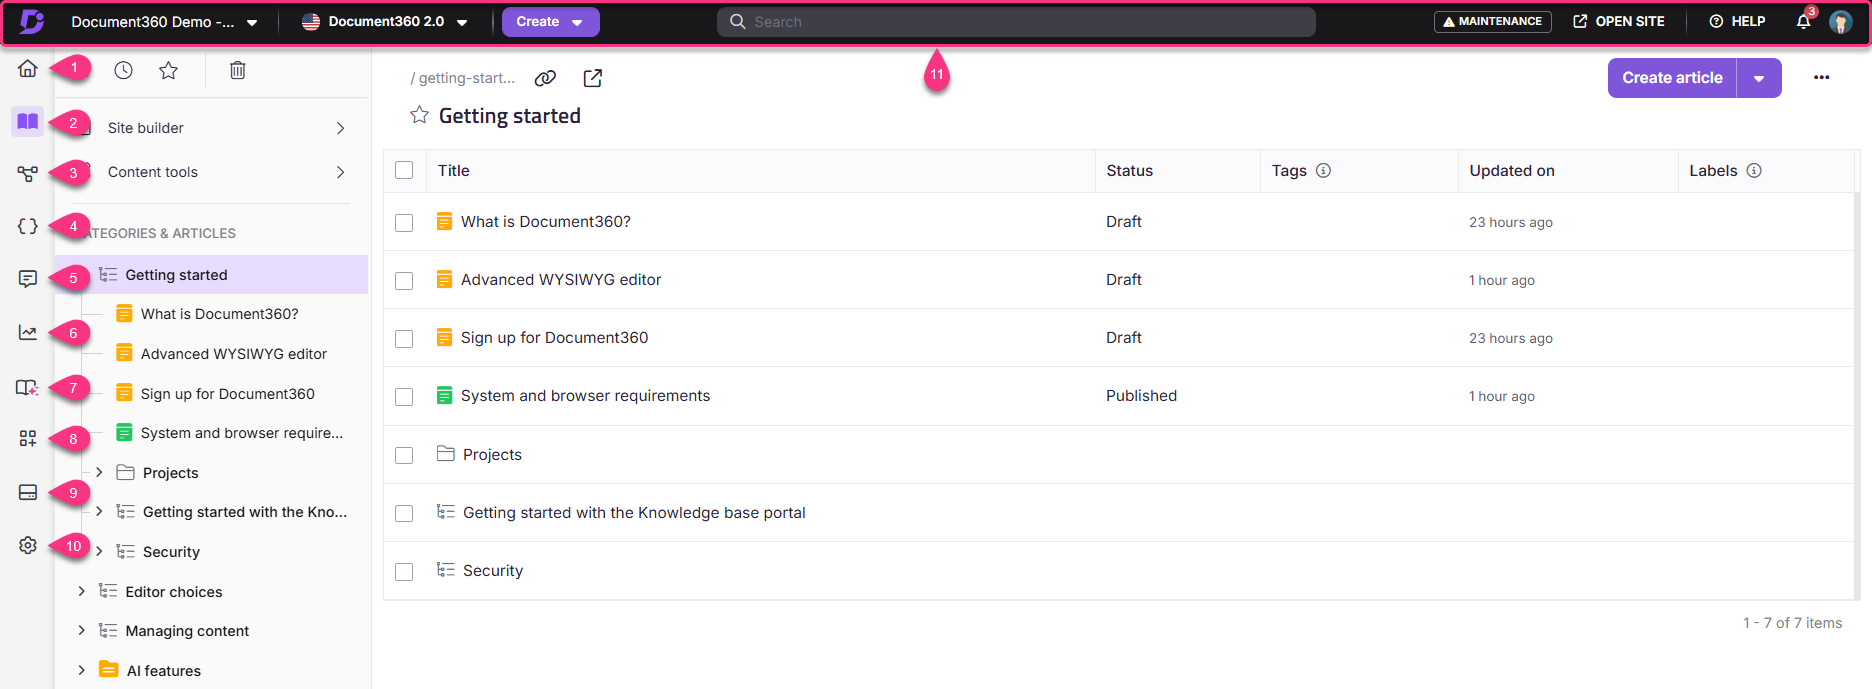The height and width of the screenshot is (689, 1872).
Task: Tick the select-all checkbox in table header
Action: [404, 170]
